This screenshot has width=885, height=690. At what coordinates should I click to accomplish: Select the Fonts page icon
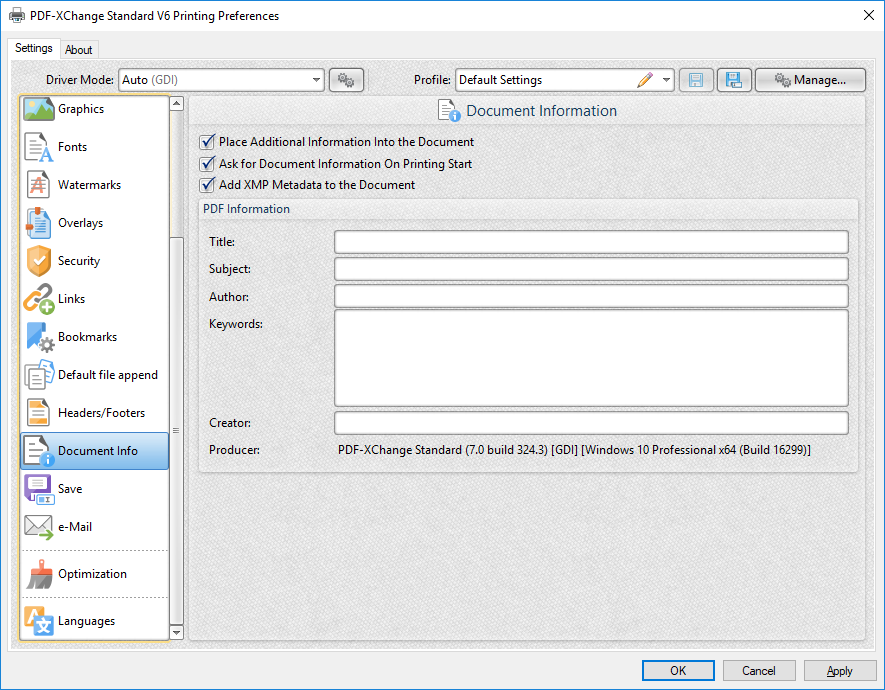[38, 147]
